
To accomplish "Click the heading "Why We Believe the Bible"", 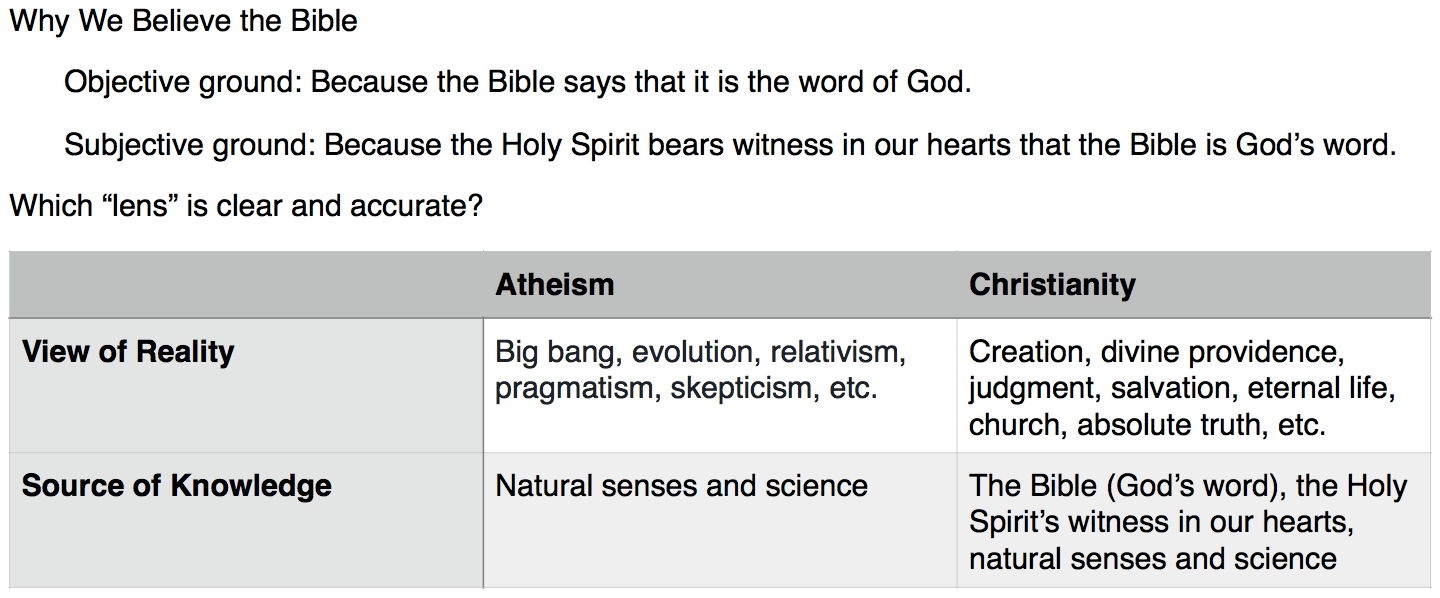I will 183,21.
